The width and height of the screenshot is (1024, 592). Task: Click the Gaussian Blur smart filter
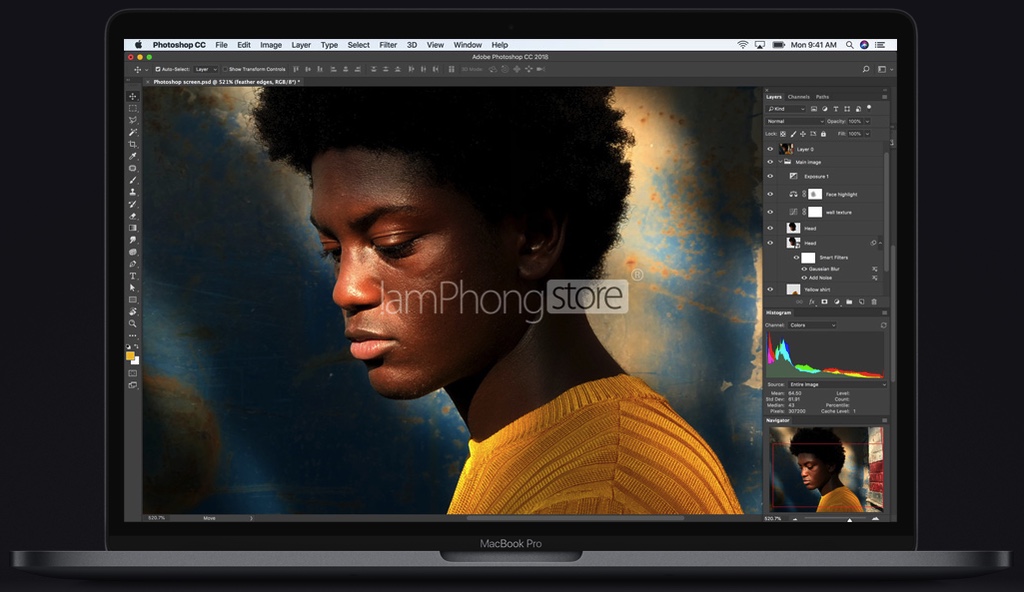pyautogui.click(x=824, y=269)
